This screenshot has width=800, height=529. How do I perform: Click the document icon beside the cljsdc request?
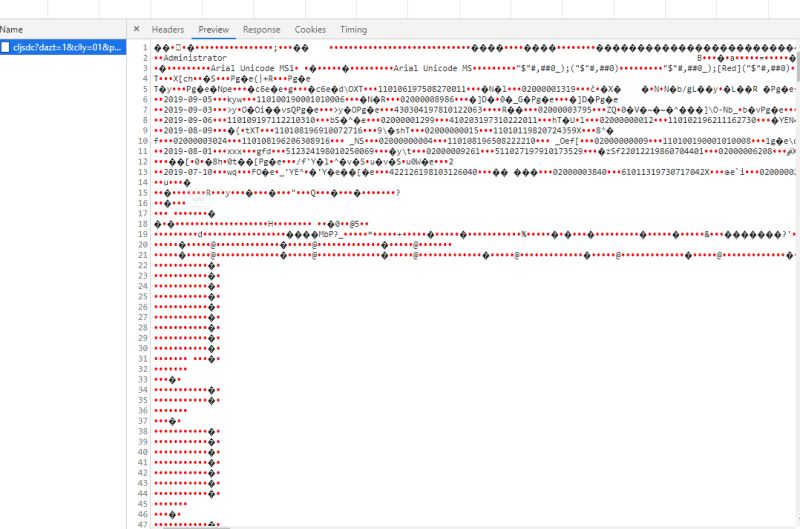[6, 47]
